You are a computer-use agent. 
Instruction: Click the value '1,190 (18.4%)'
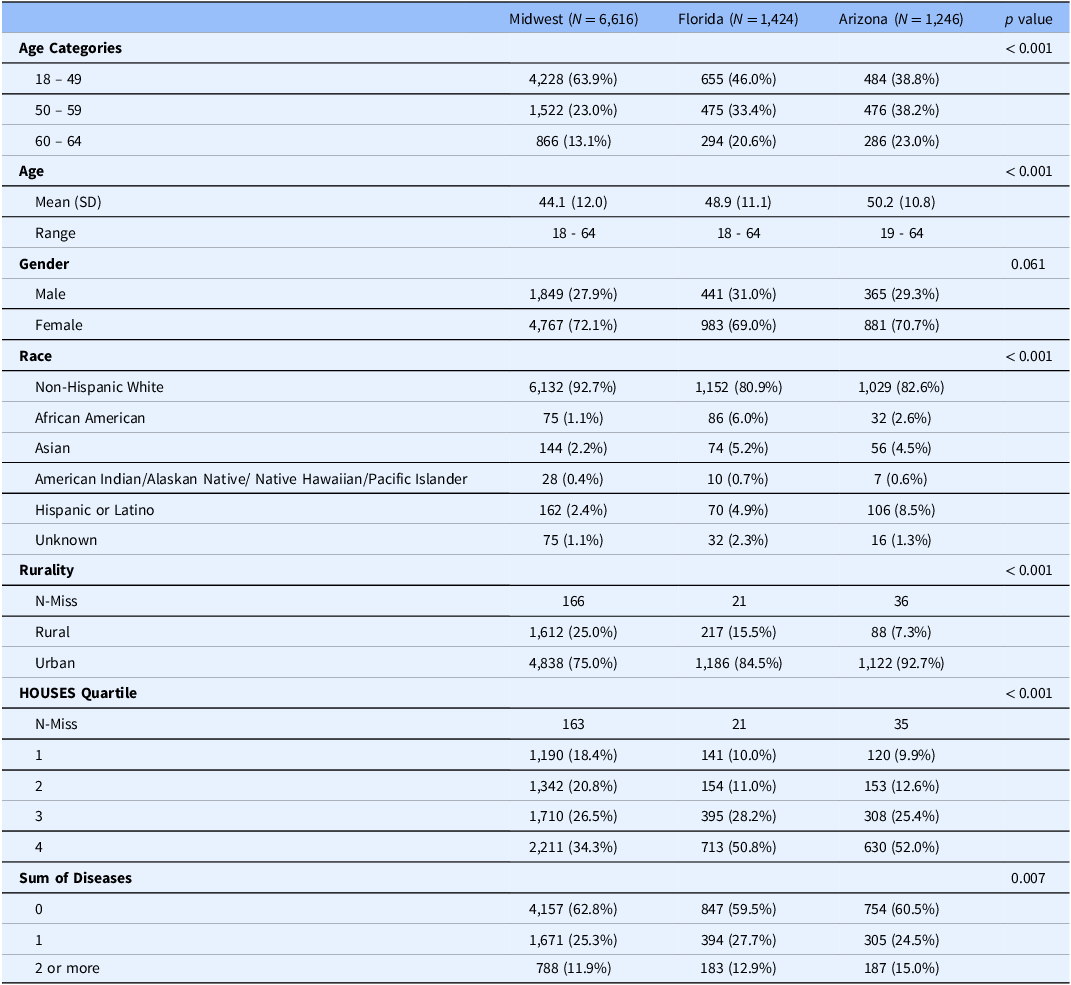tap(573, 755)
